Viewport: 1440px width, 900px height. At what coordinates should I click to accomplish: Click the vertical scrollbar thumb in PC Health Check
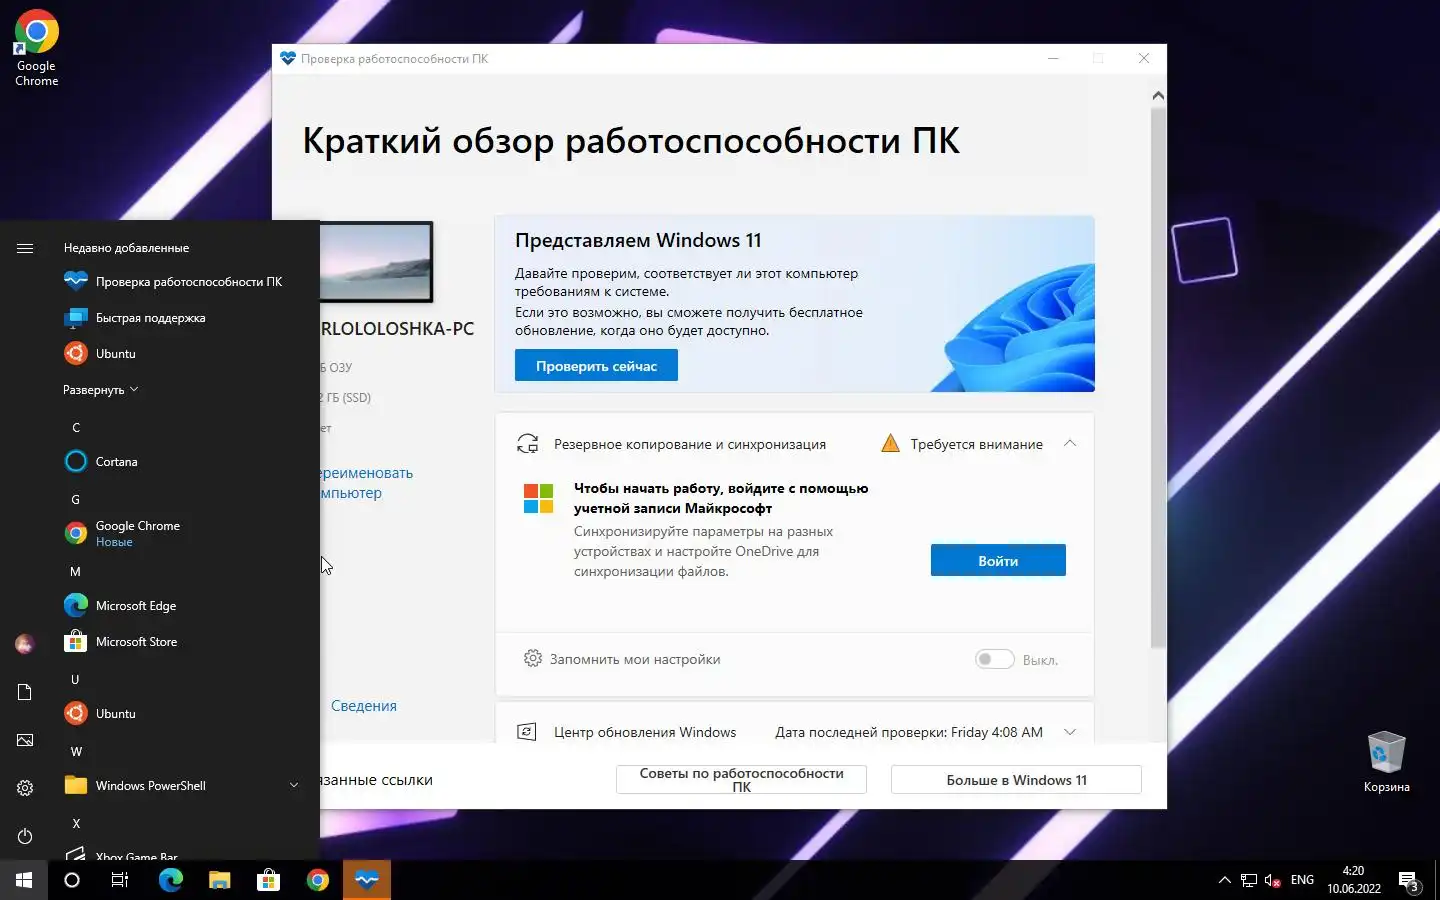coord(1158,378)
